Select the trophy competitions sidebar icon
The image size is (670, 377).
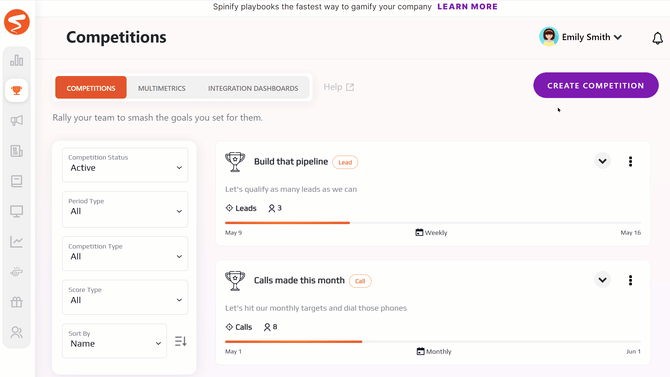click(x=17, y=90)
